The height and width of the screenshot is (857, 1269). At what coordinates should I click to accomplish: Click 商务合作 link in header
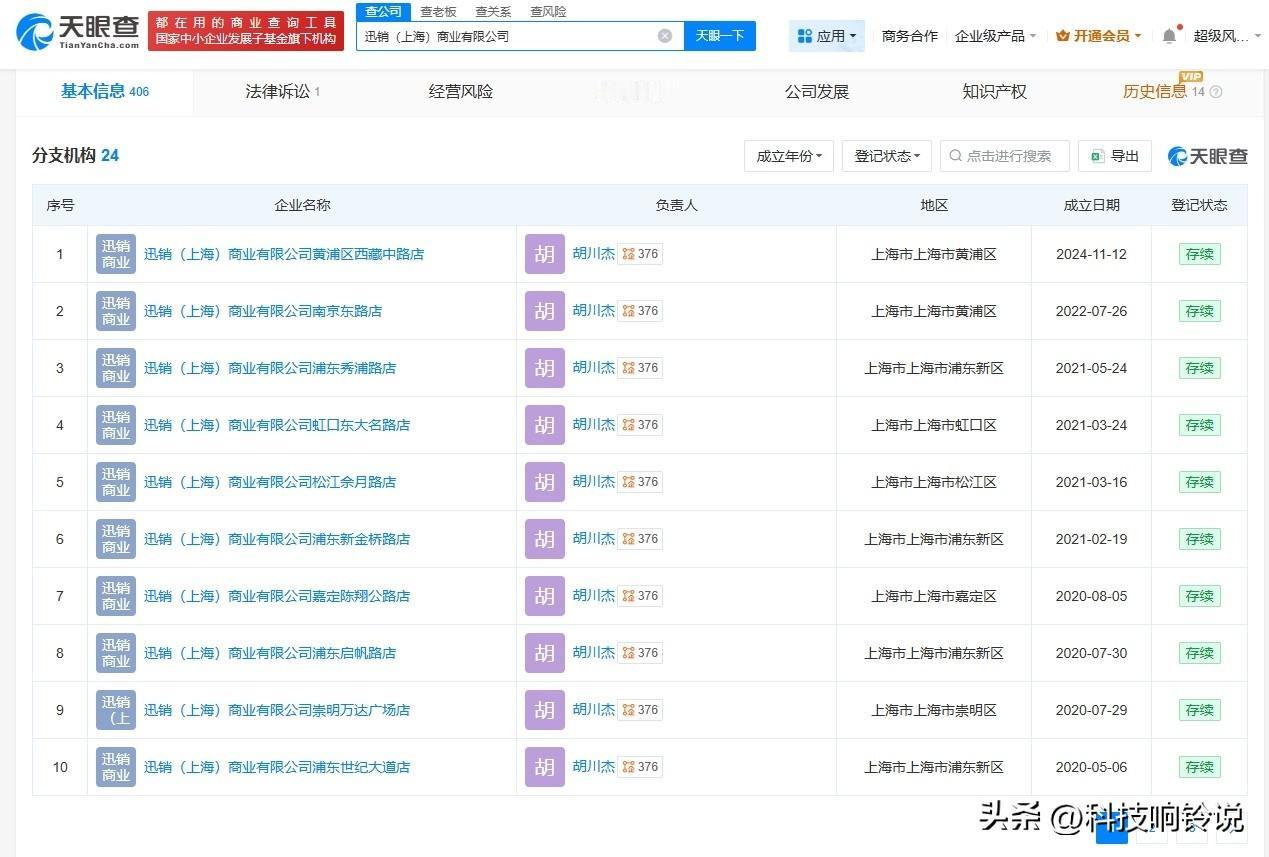click(x=909, y=36)
